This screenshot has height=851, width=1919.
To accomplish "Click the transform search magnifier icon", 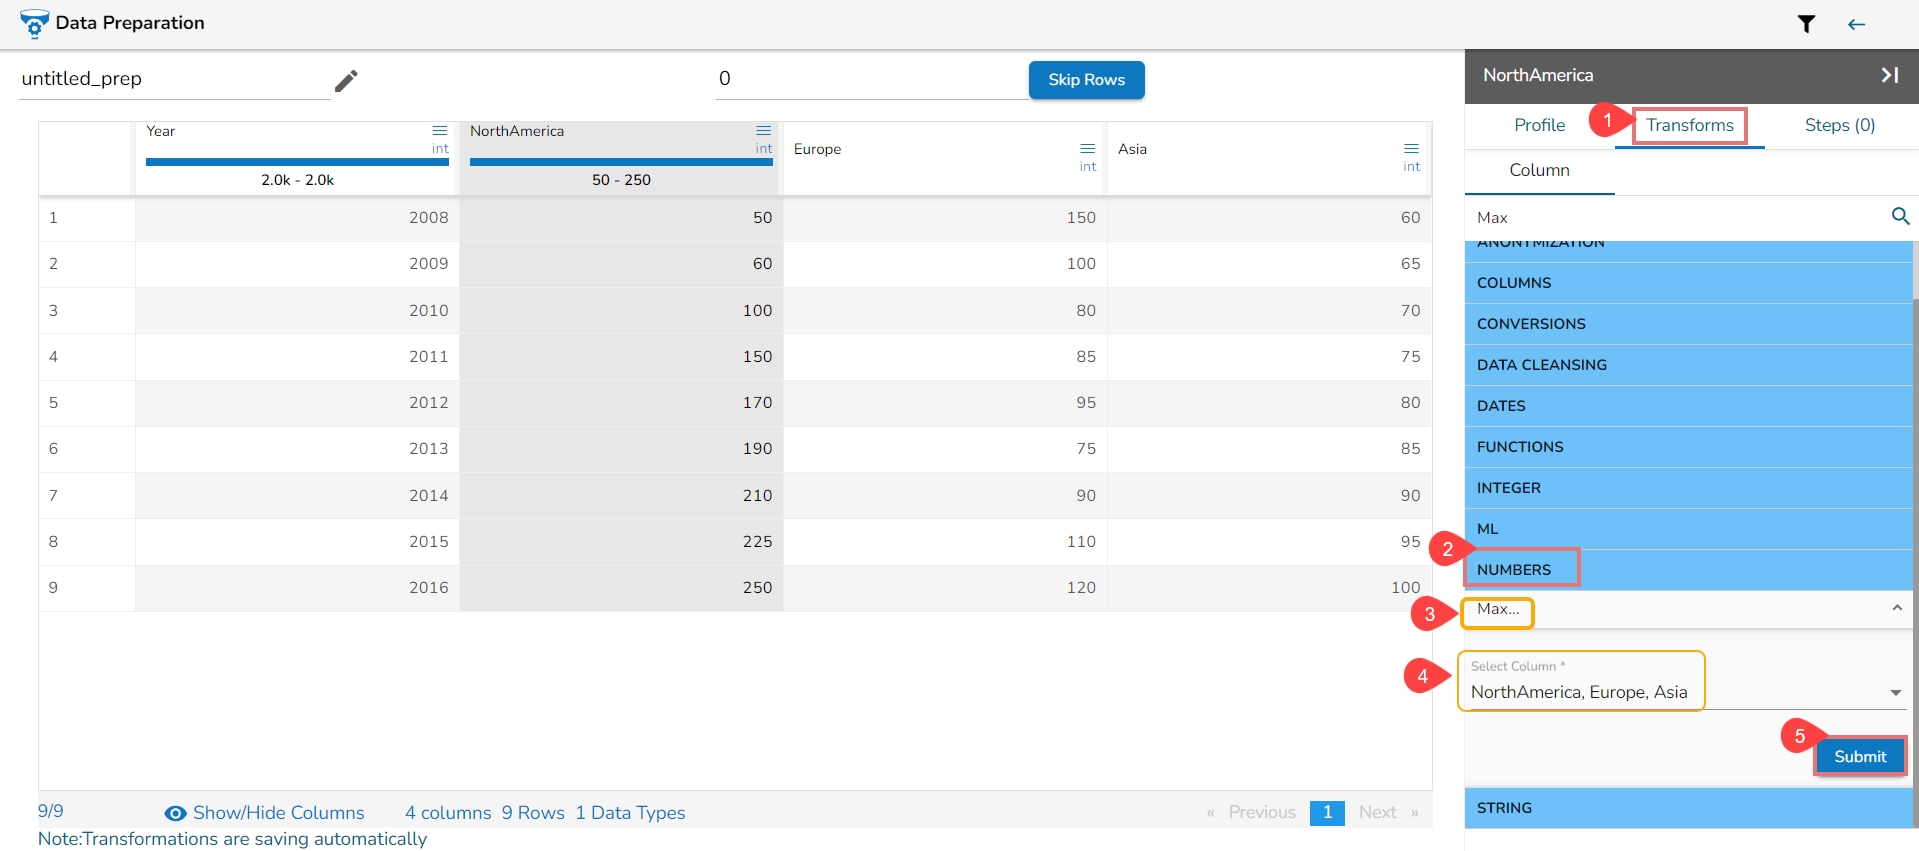I will click(1900, 216).
